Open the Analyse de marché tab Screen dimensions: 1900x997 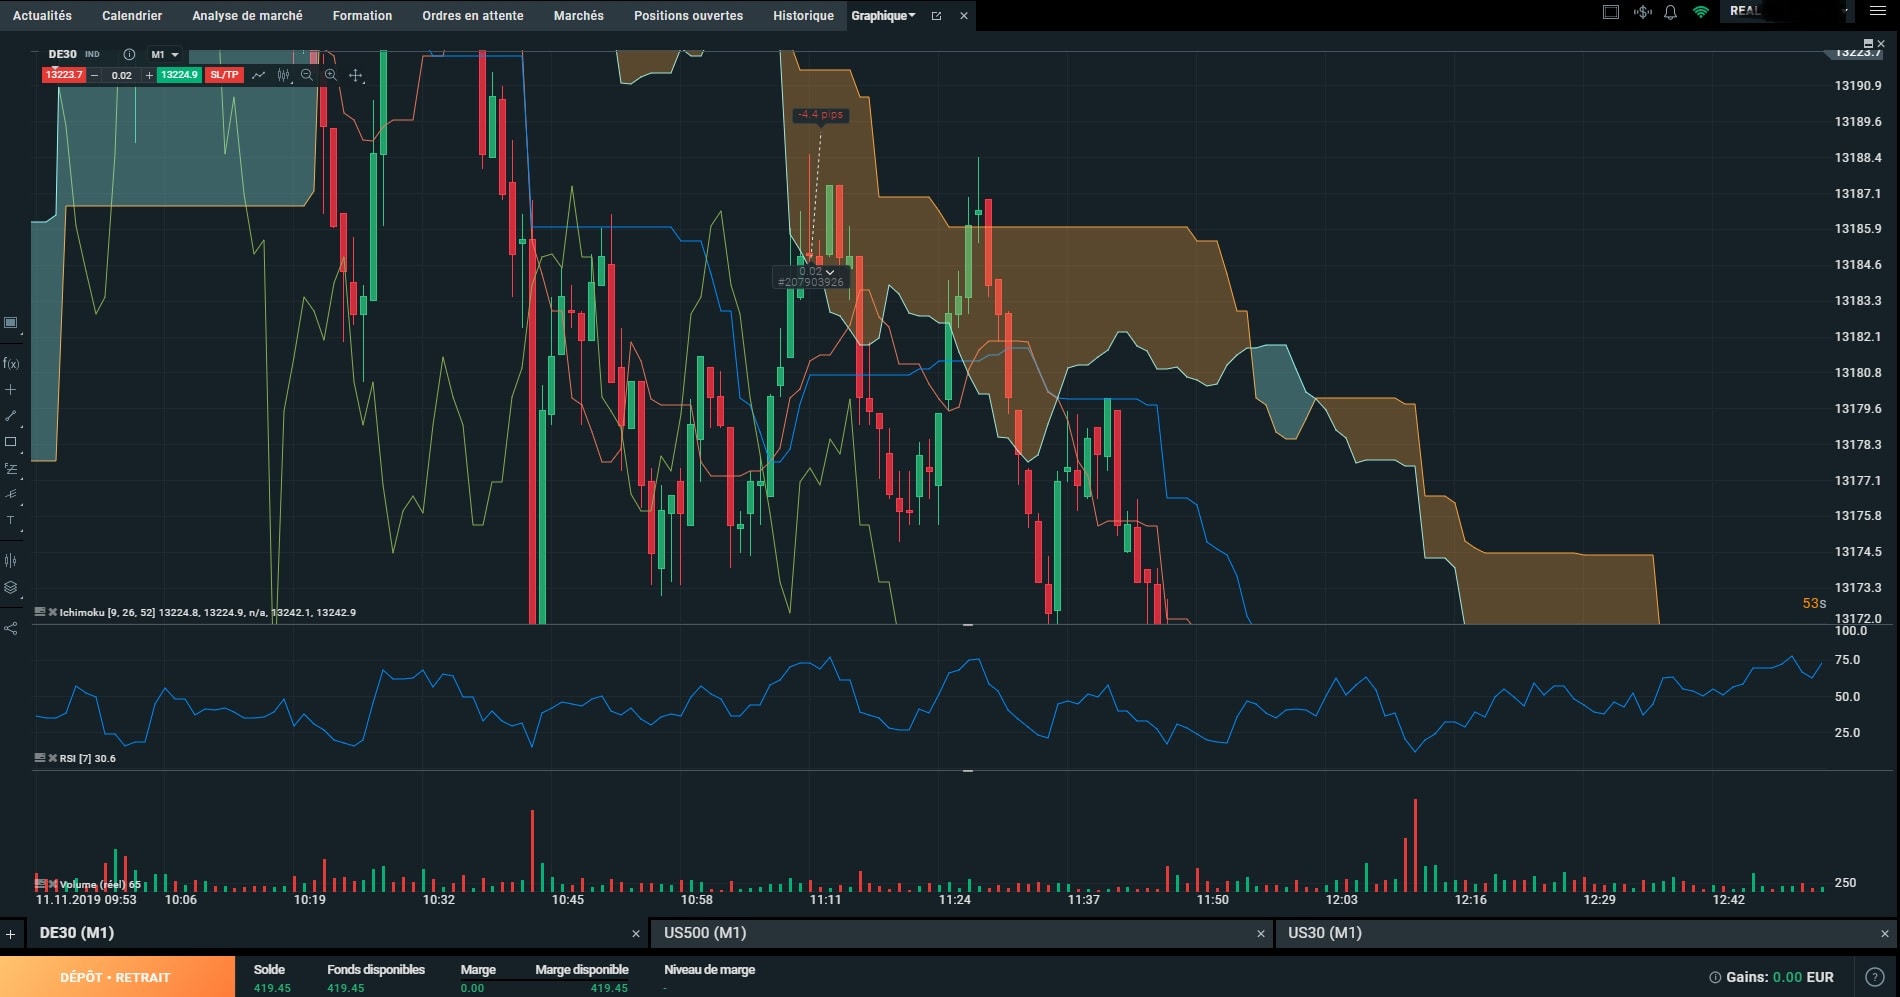tap(247, 16)
